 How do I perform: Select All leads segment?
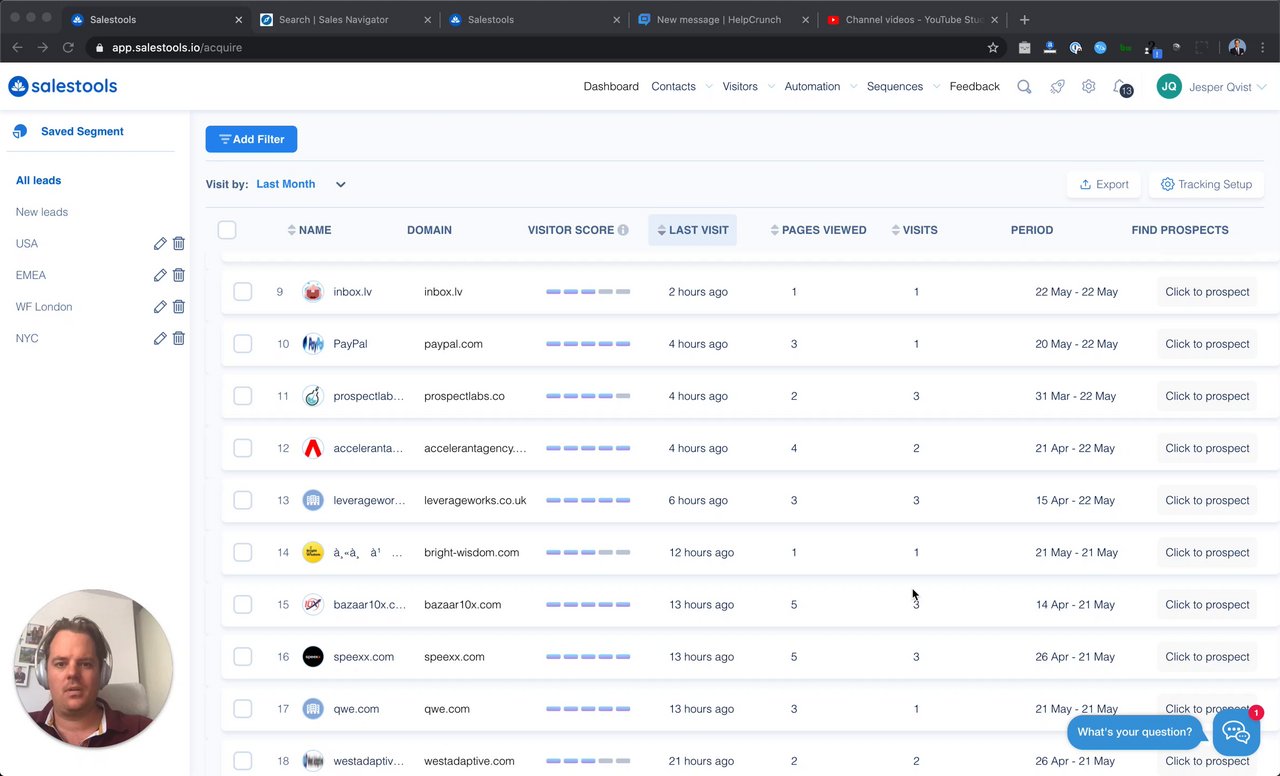[38, 181]
